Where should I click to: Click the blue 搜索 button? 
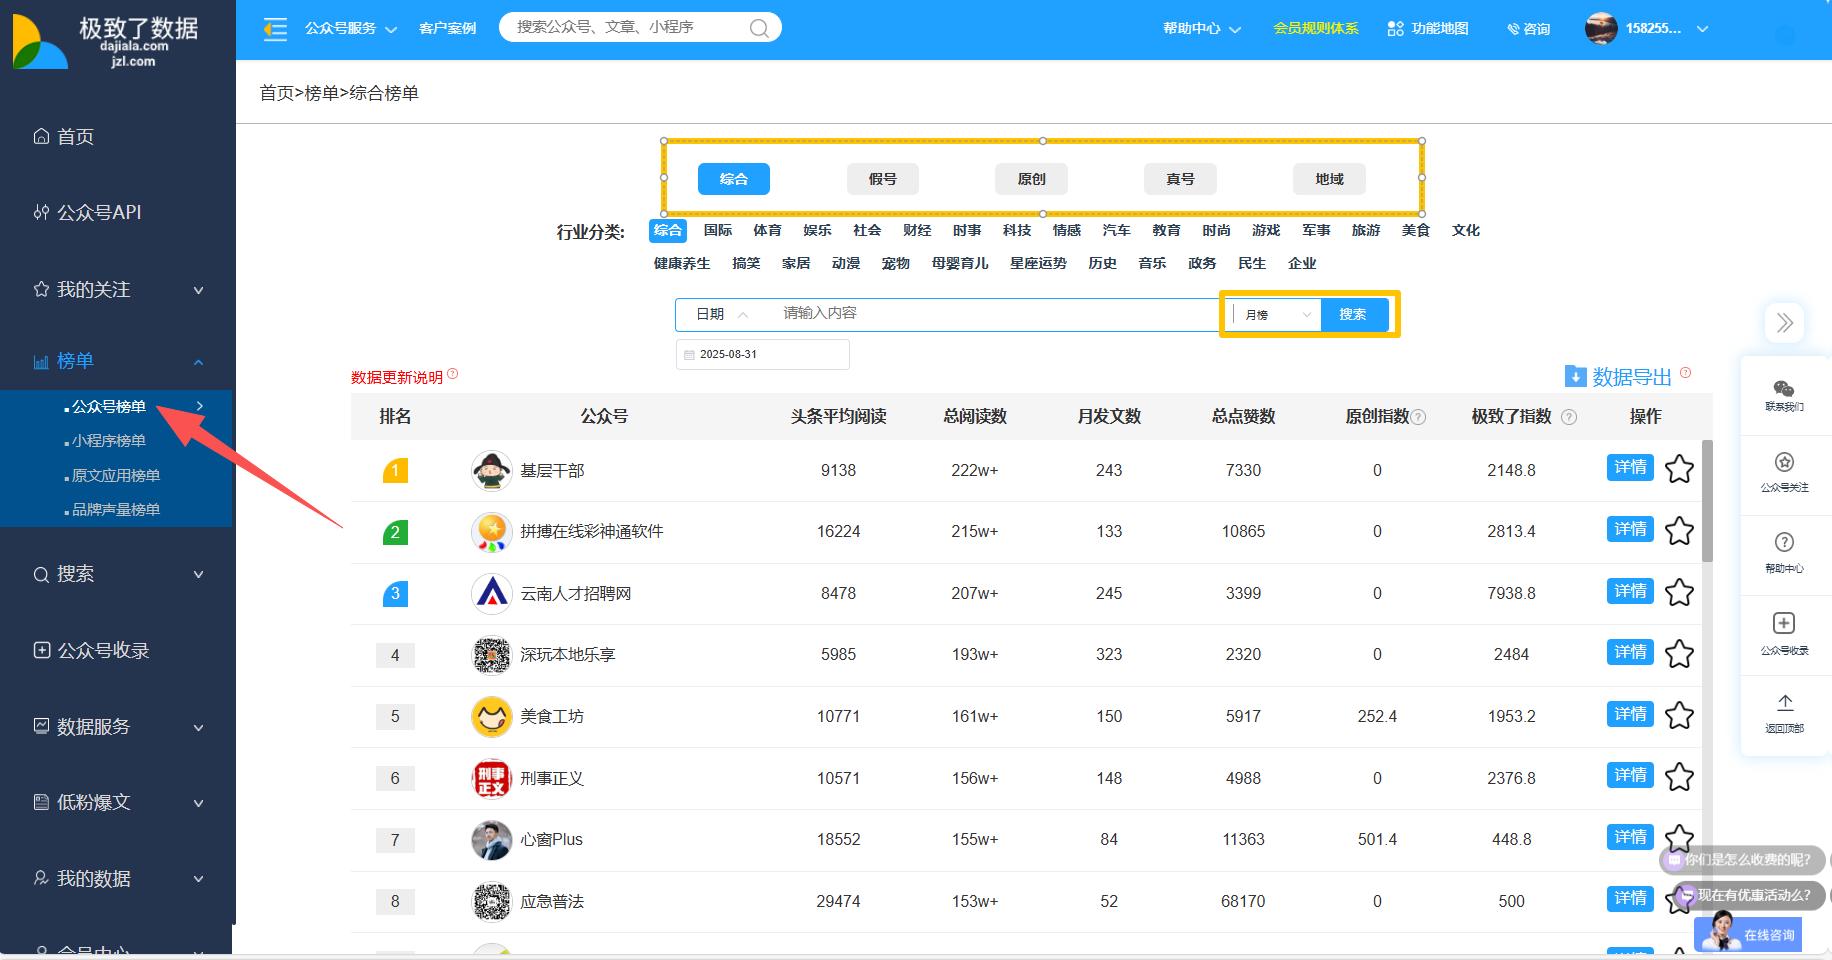[x=1354, y=314]
